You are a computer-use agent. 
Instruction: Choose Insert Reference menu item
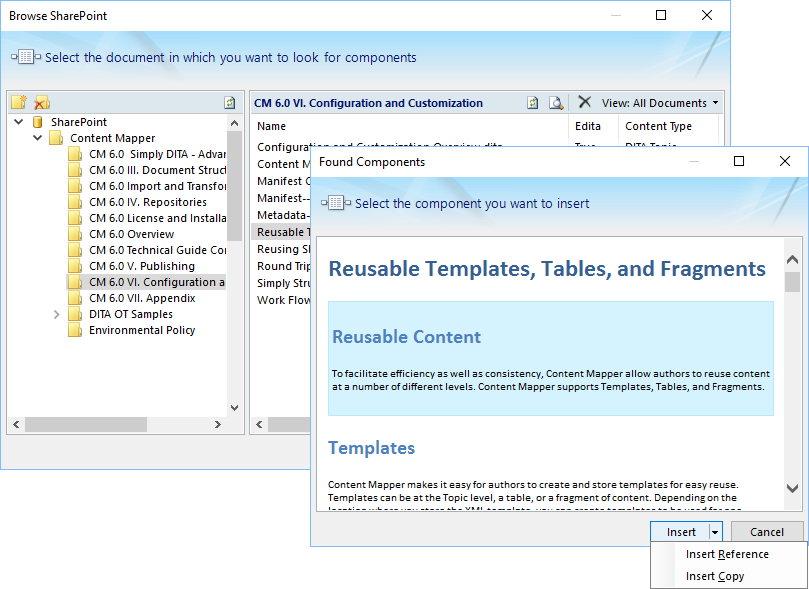[727, 554]
